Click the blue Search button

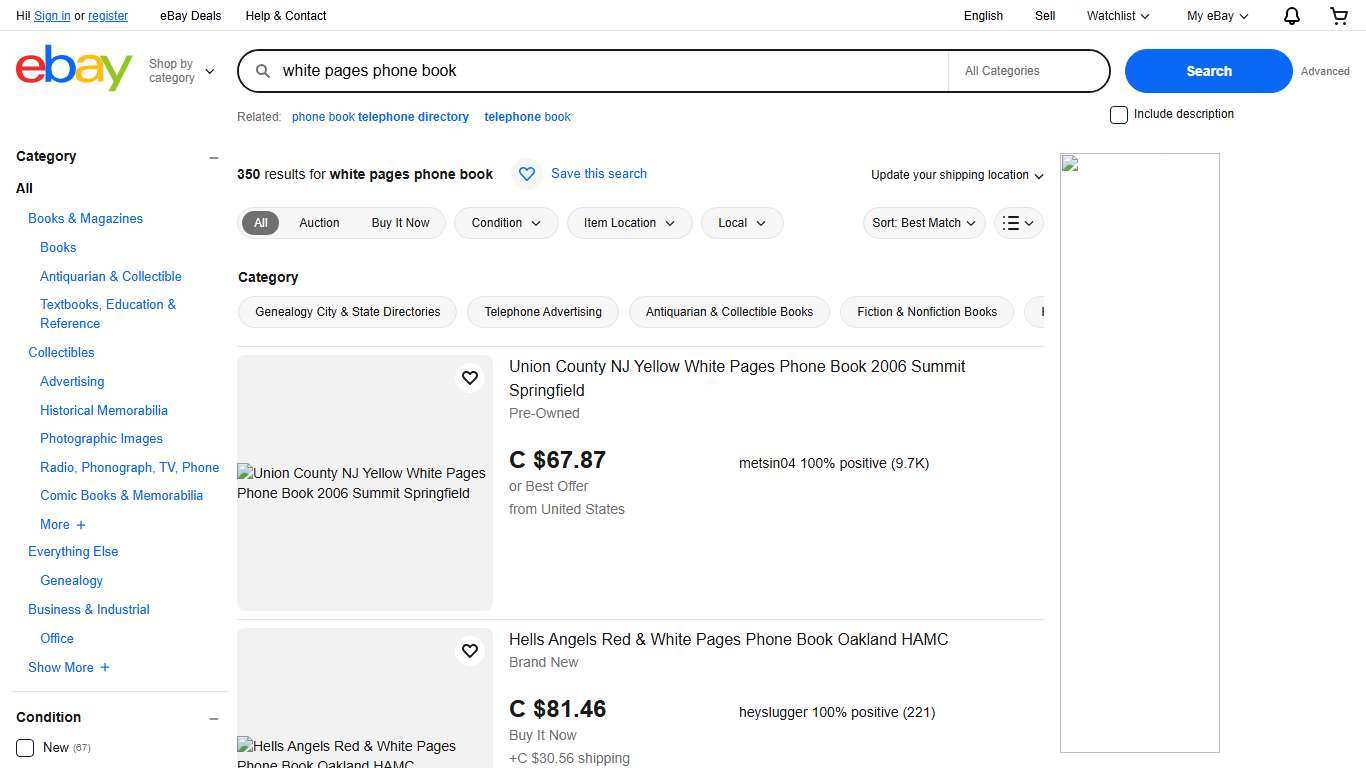point(1208,70)
